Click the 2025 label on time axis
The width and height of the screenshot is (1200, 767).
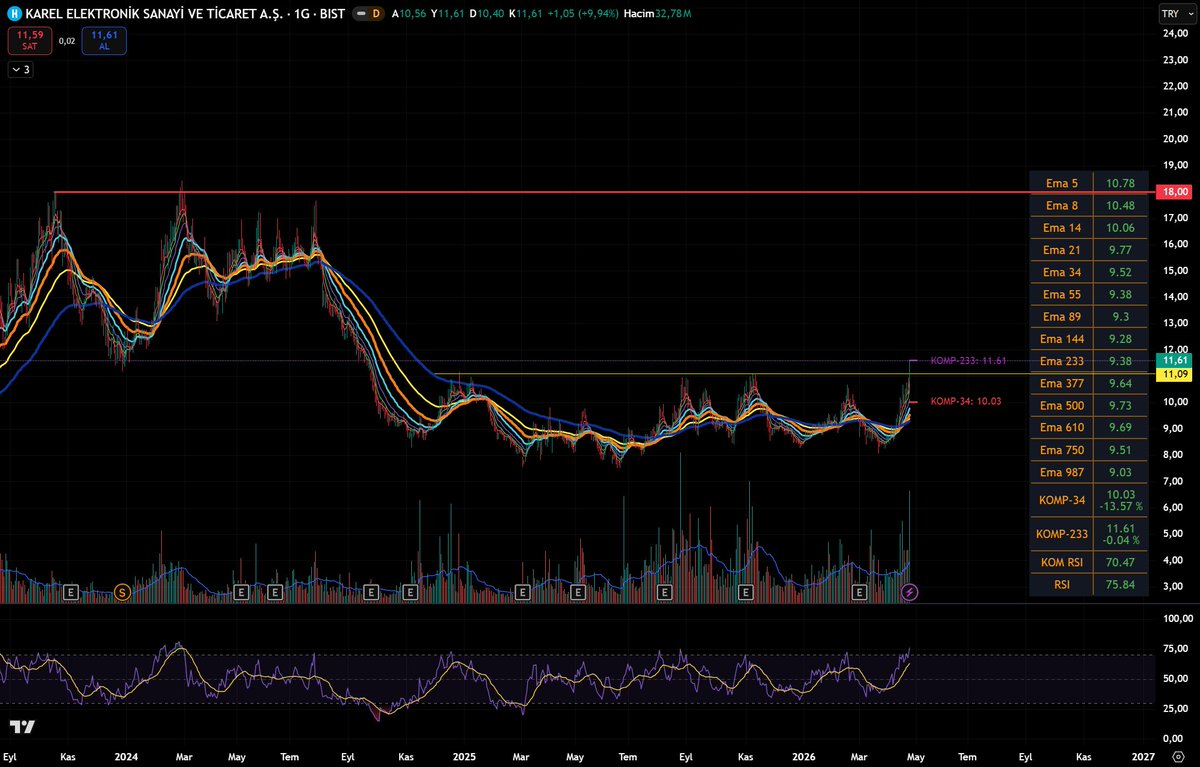tap(463, 758)
